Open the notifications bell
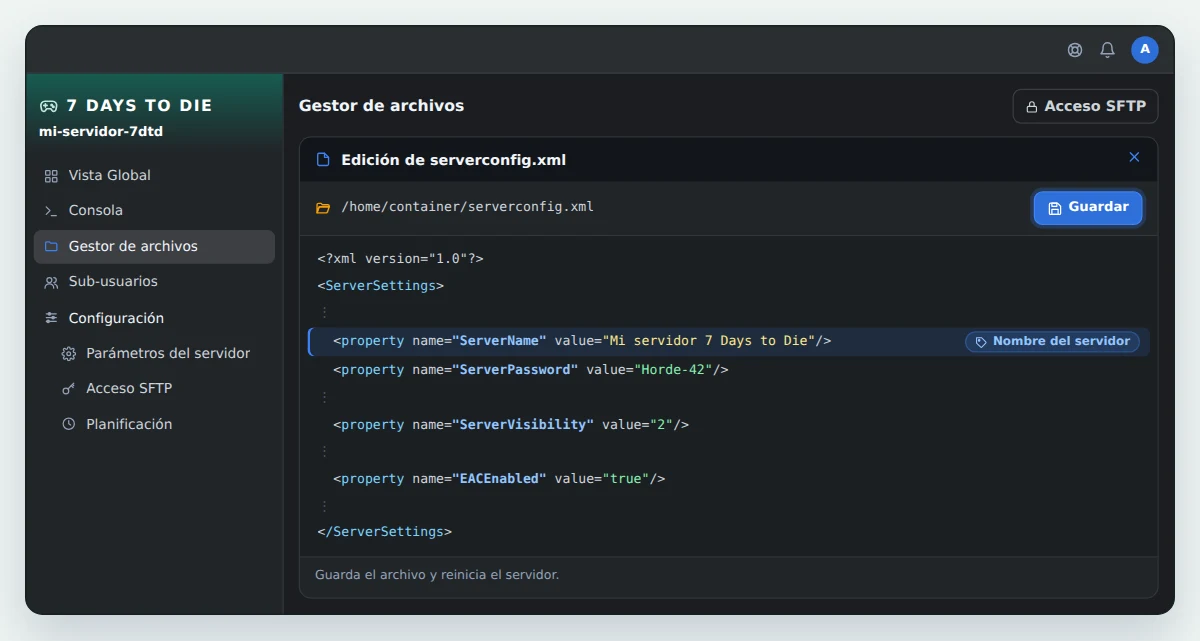1200x641 pixels. (1107, 50)
